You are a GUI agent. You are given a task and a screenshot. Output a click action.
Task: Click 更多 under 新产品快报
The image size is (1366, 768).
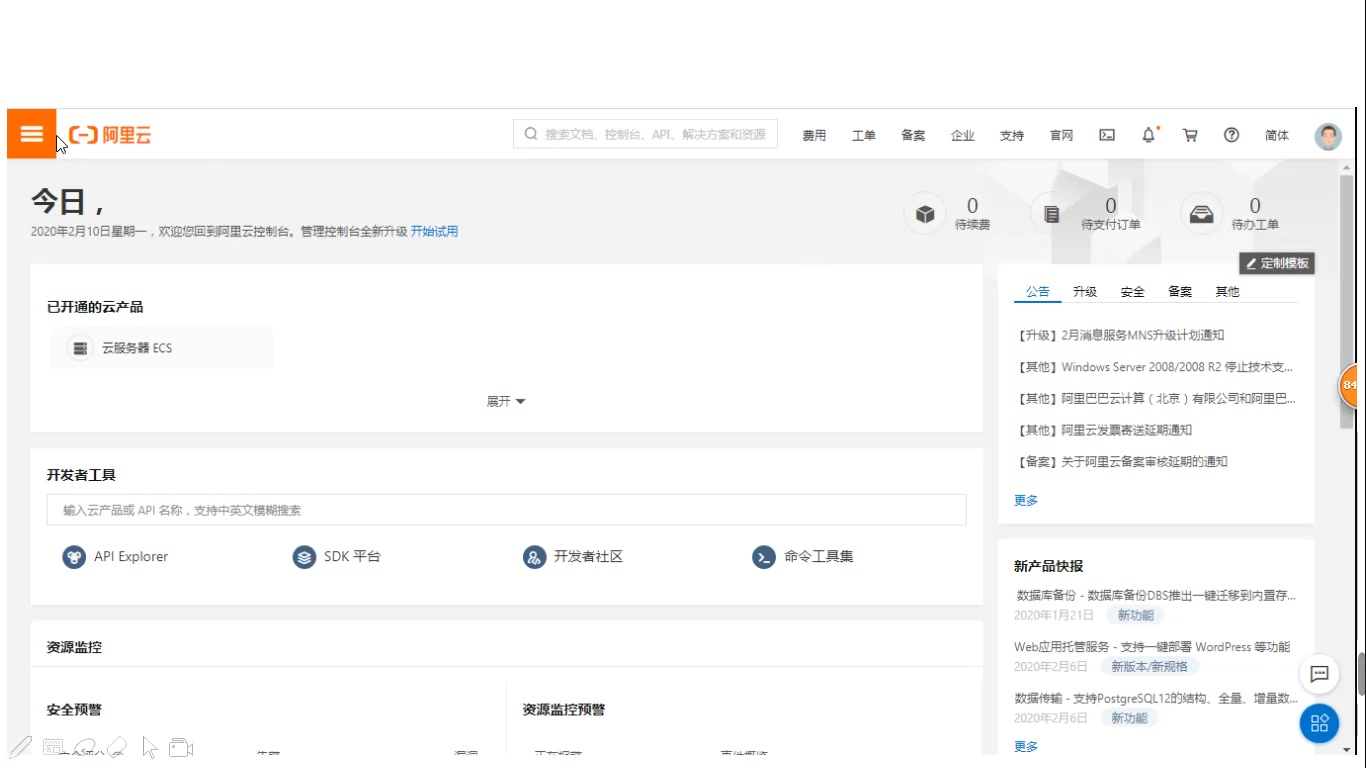[1026, 746]
